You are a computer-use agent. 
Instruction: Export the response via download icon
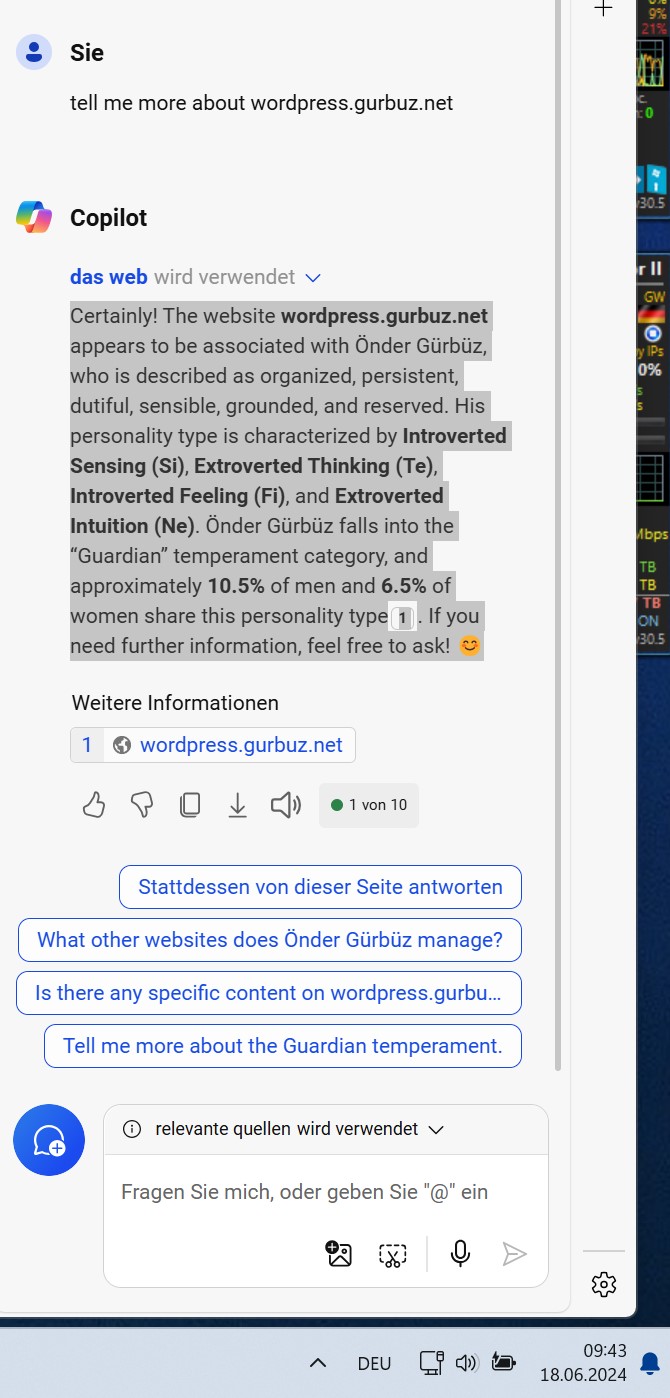[237, 805]
